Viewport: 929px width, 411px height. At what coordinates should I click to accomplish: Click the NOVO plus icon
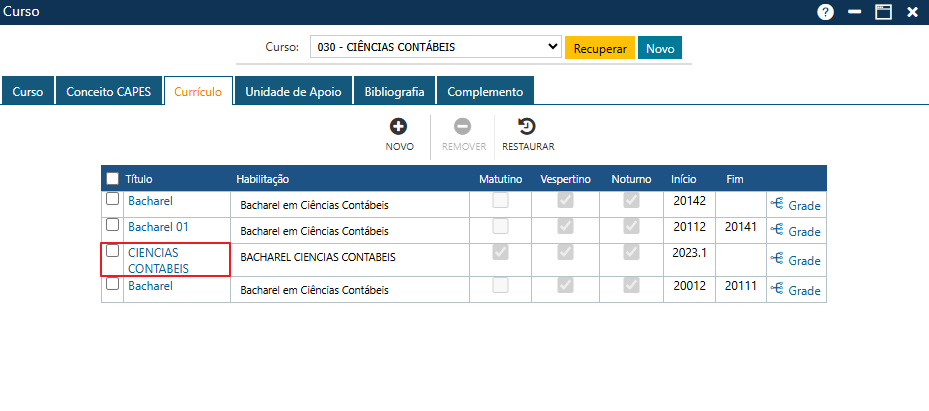point(398,126)
